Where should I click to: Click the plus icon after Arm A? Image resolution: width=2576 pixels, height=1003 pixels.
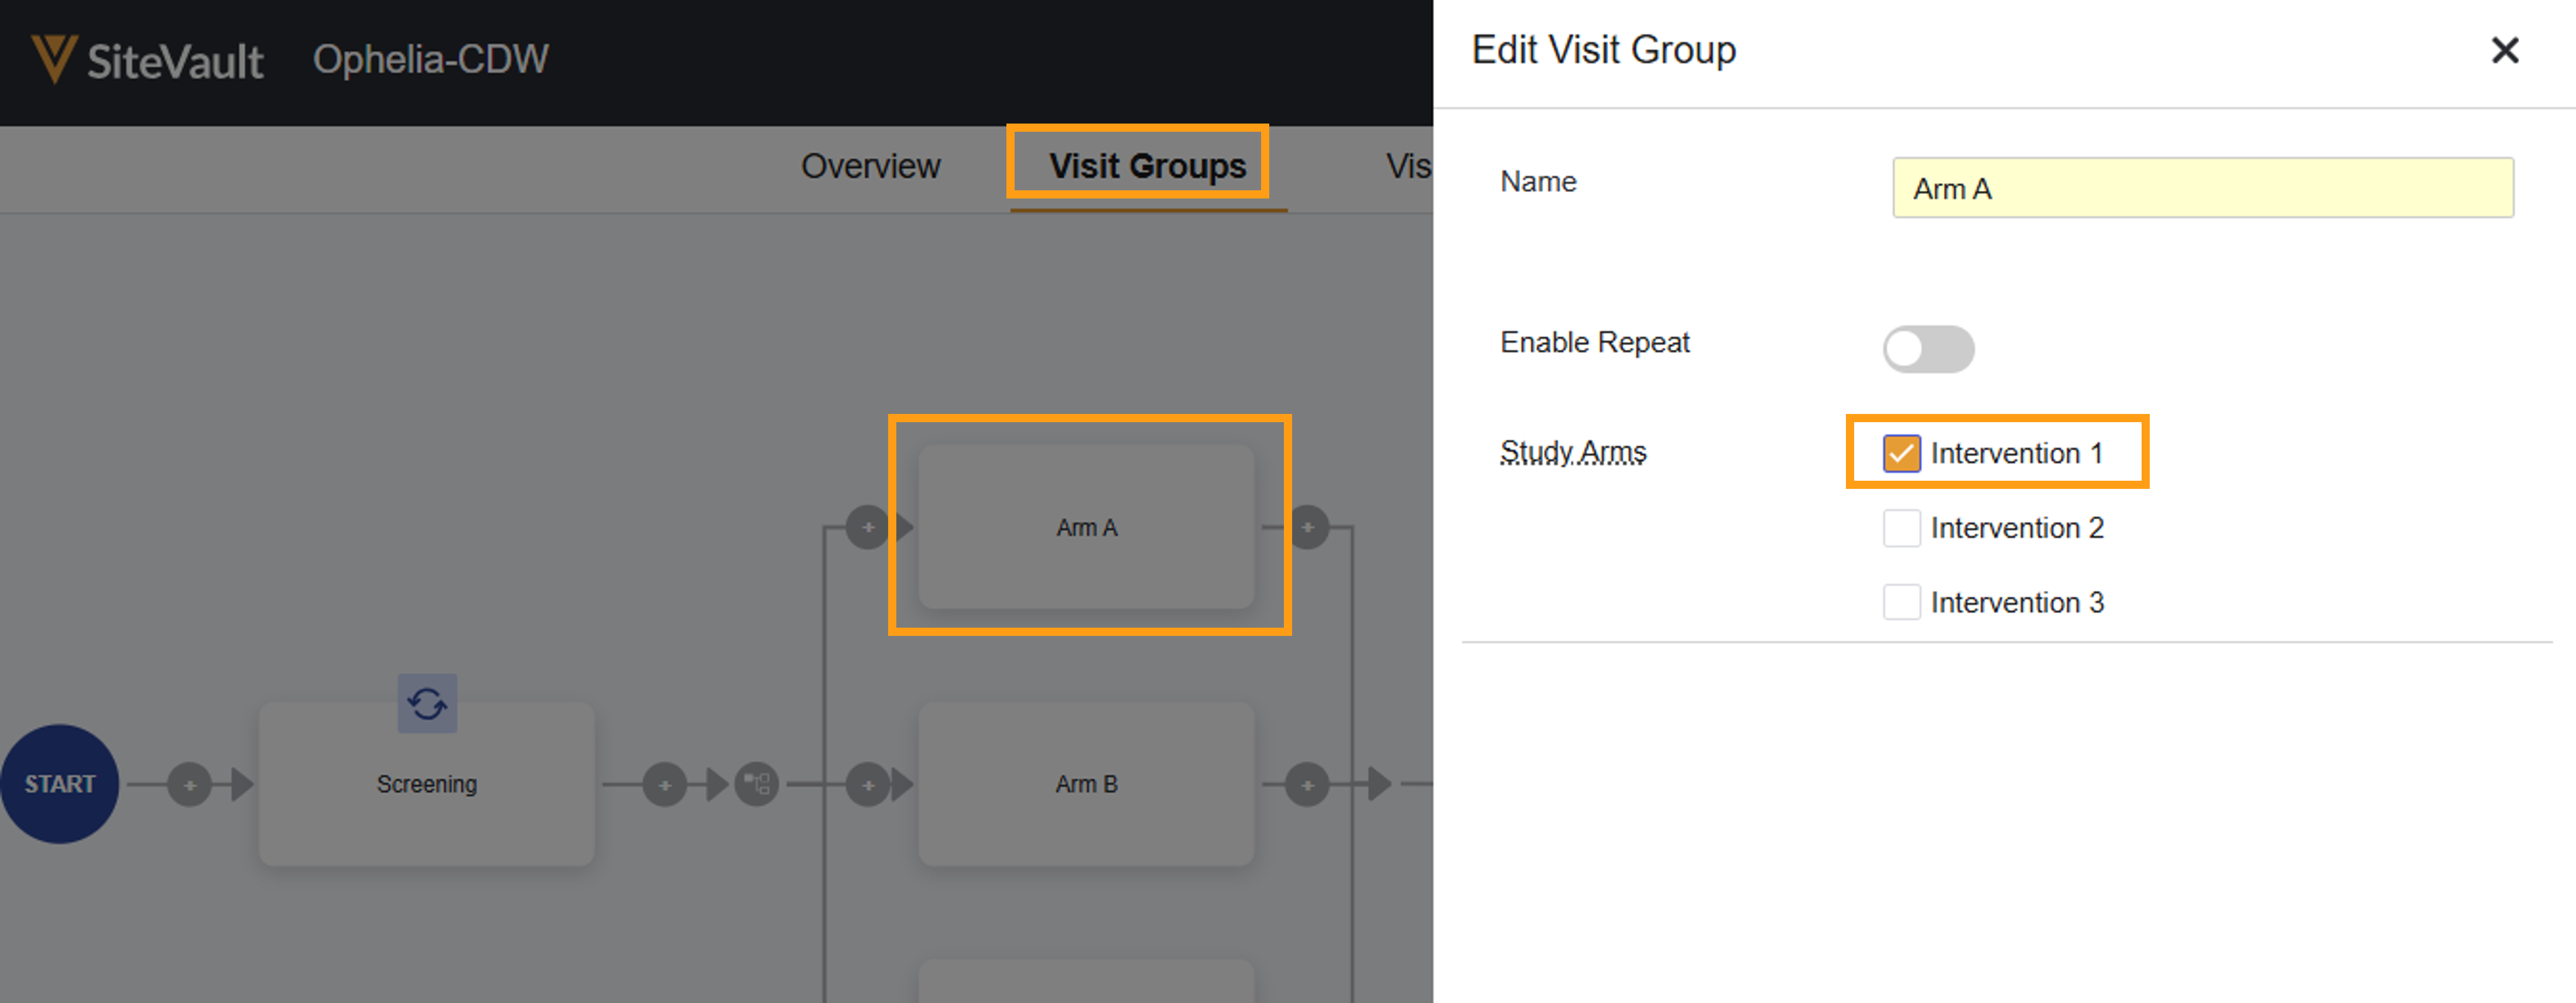pos(1307,527)
